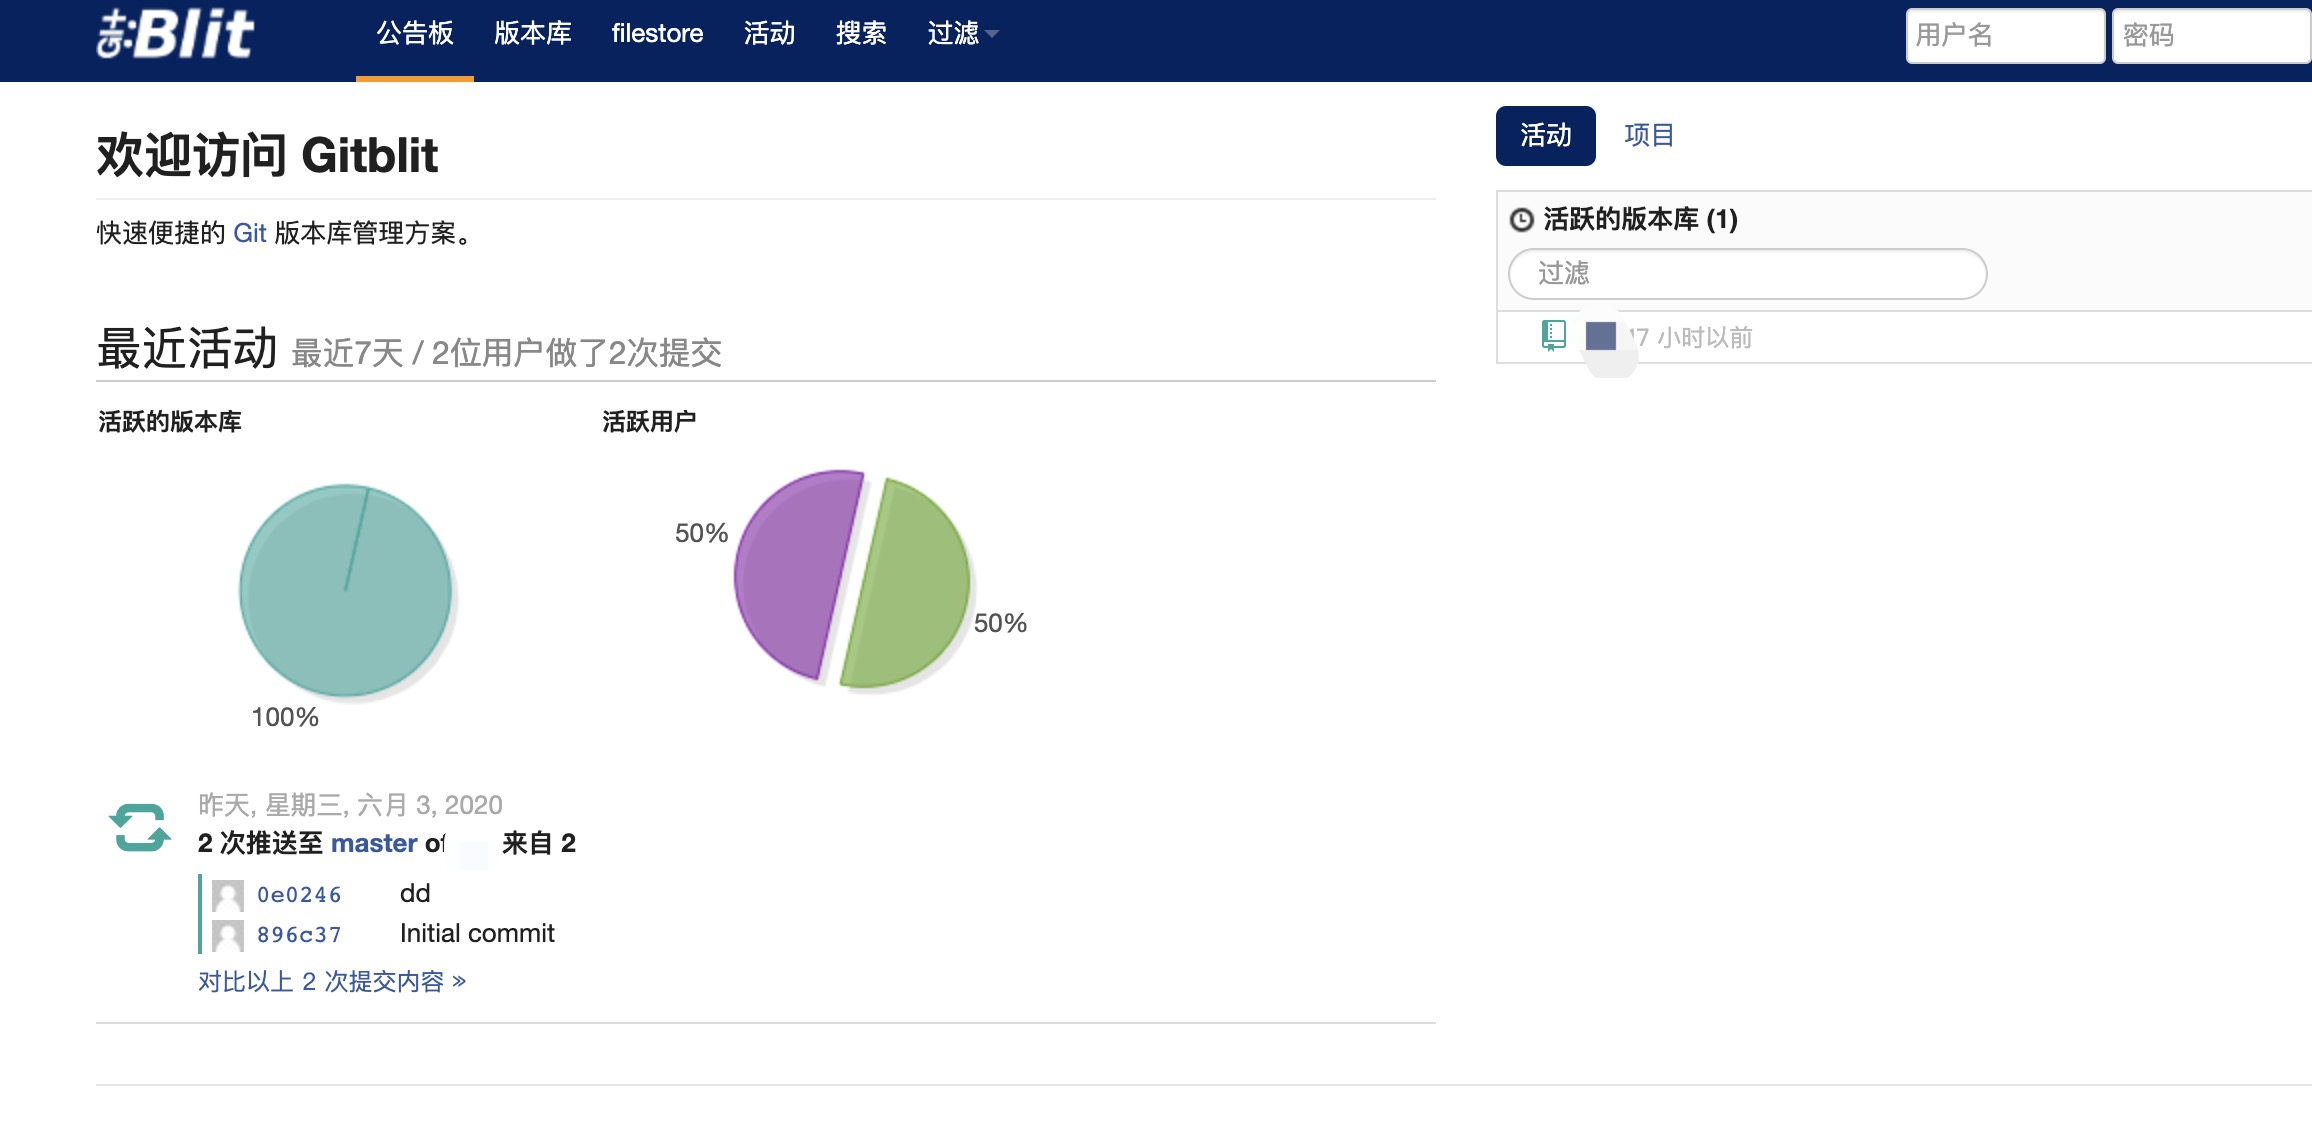This screenshot has height=1136, width=2312.
Task: Open the 版本库 nav item
Action: [533, 34]
